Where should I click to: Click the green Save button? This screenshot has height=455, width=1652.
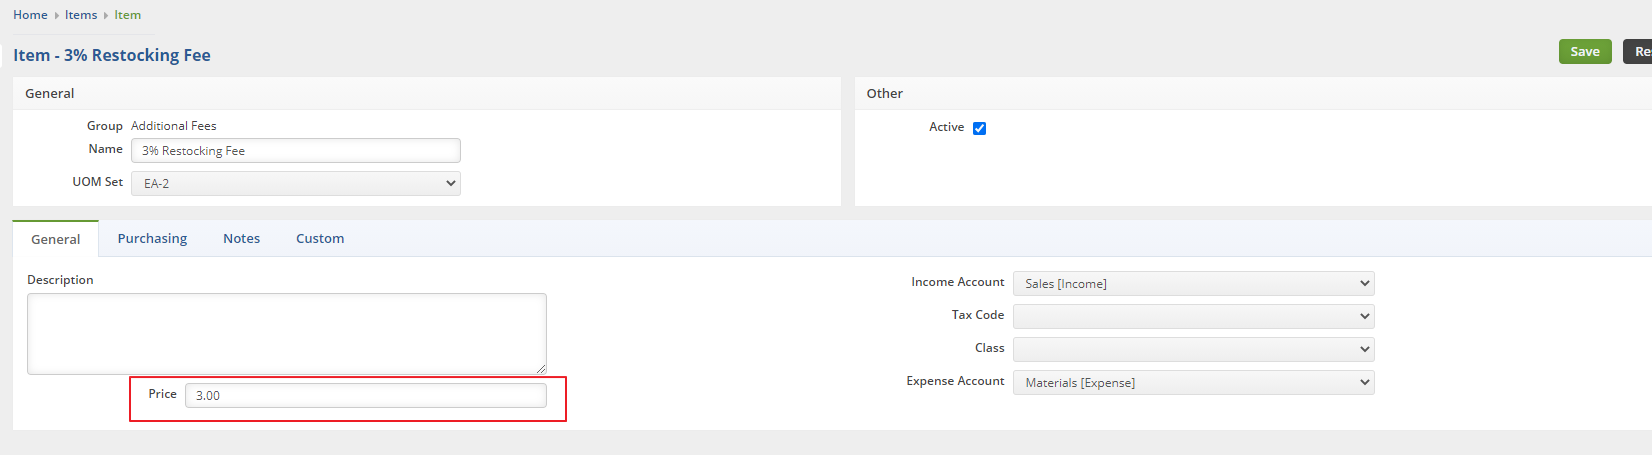pos(1584,52)
